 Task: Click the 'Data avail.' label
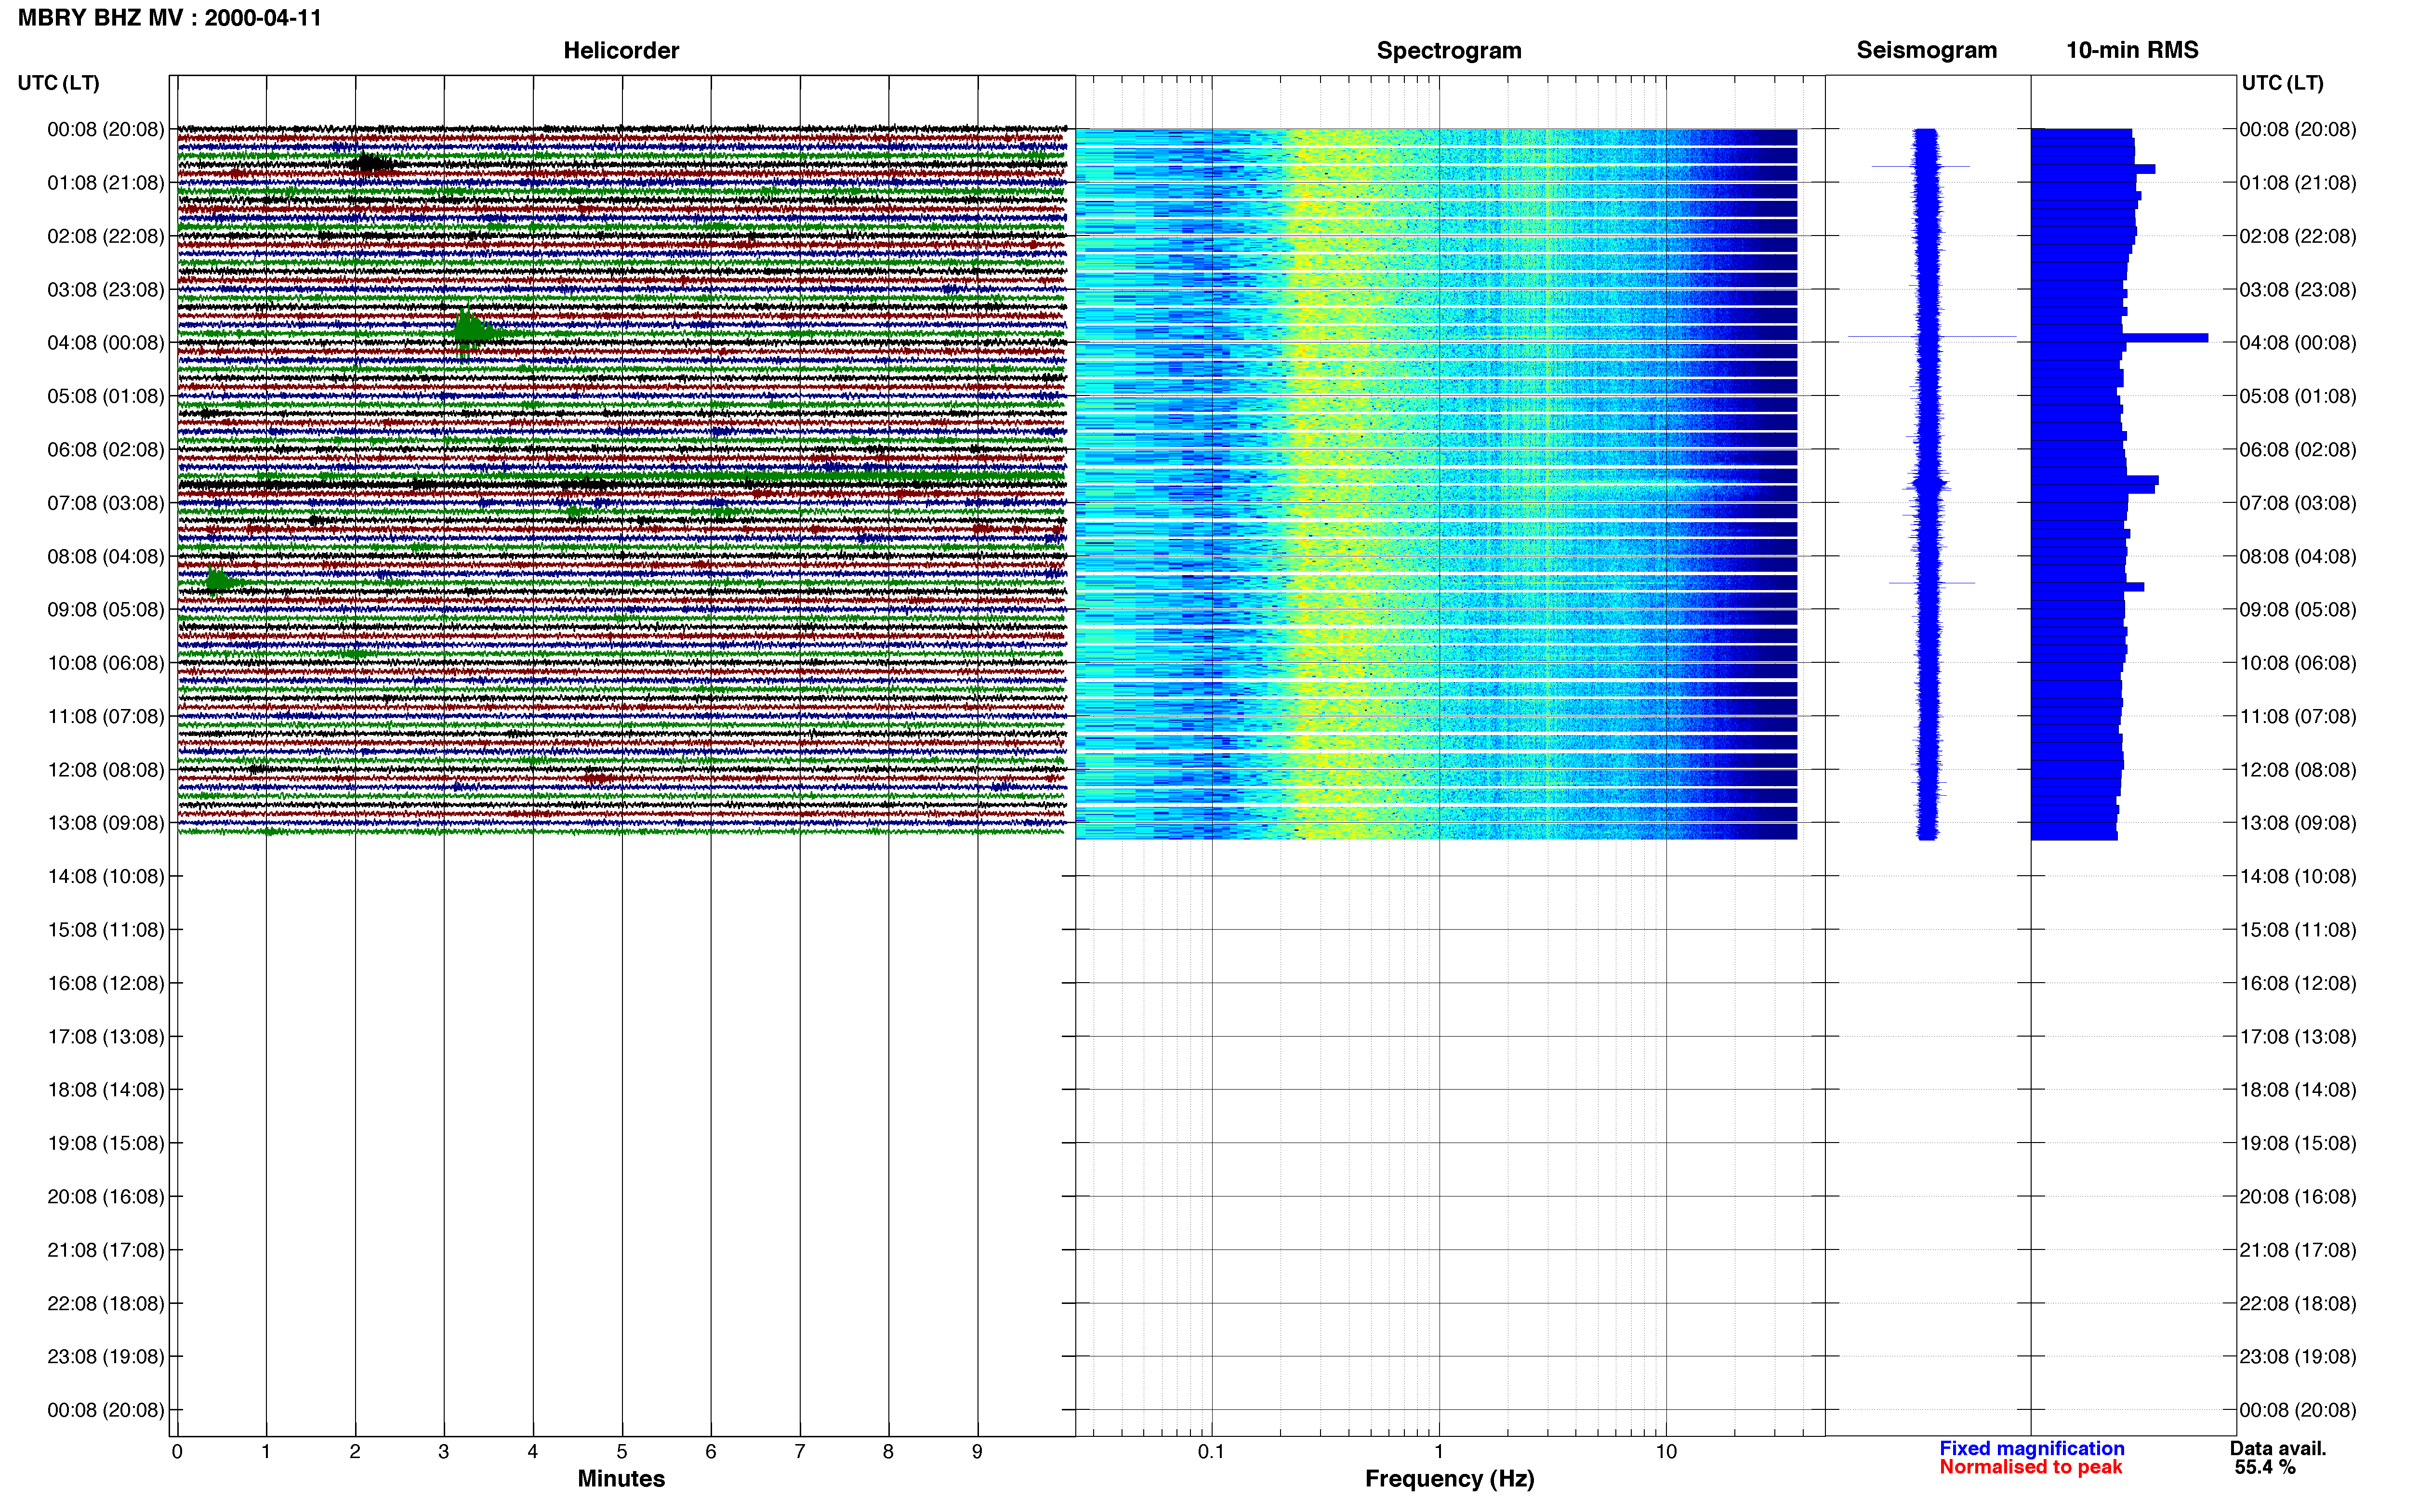click(x=2278, y=1448)
